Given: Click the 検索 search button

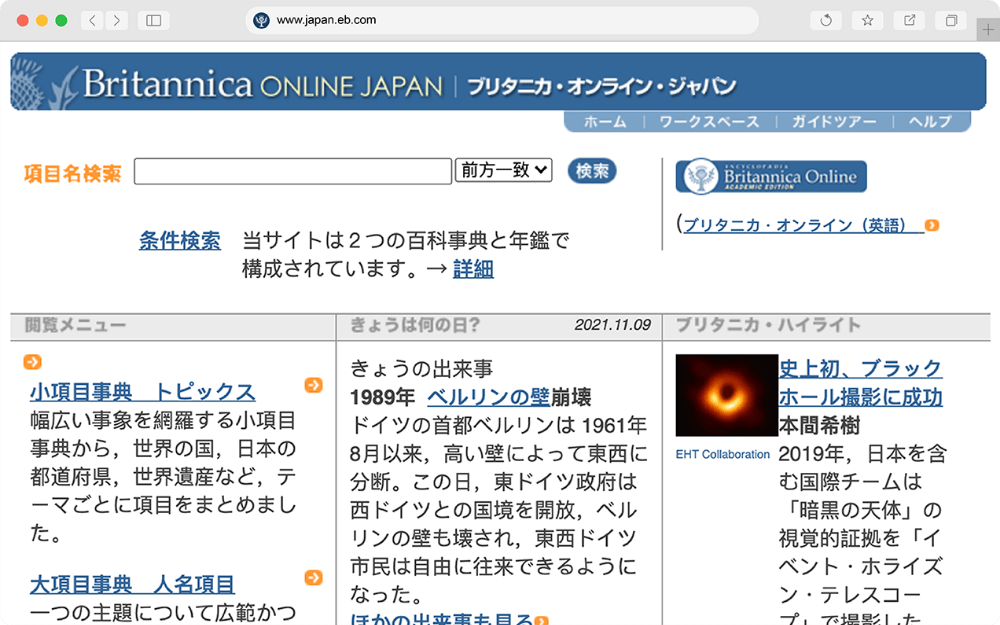Looking at the screenshot, I should pos(592,171).
